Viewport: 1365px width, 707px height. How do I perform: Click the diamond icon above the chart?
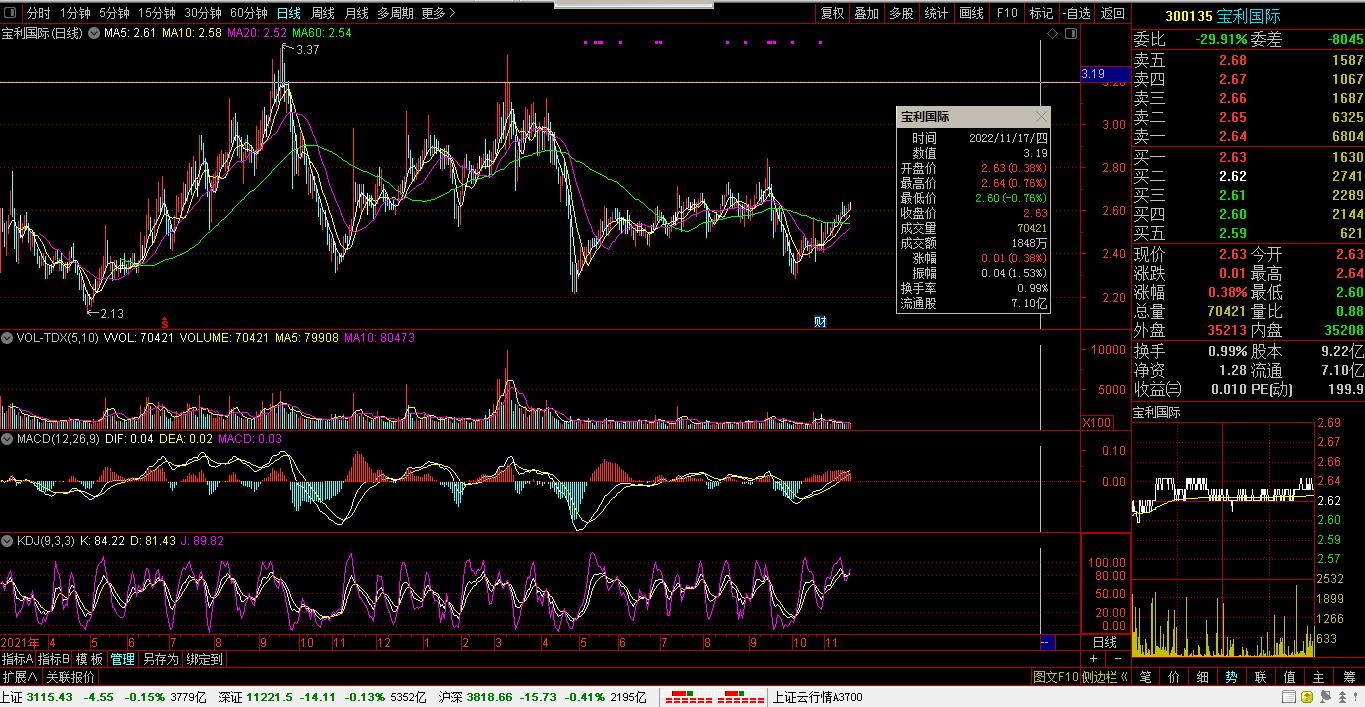coord(1052,34)
